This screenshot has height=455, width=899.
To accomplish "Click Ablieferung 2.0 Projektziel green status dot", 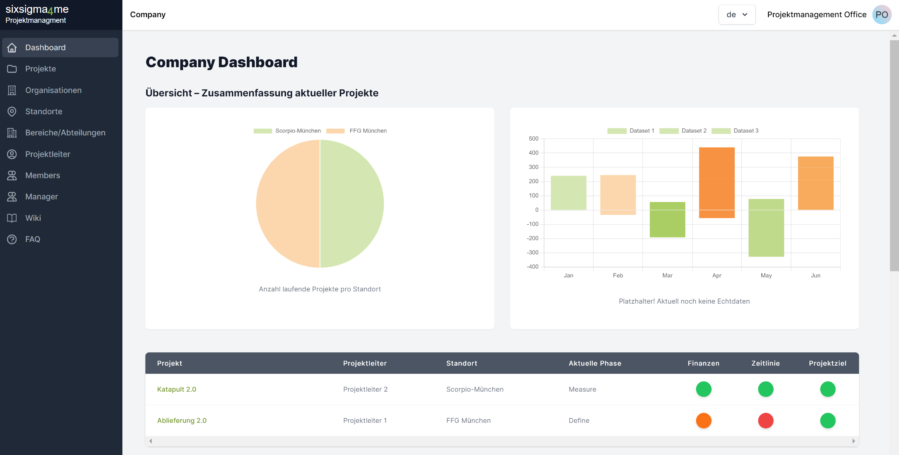I will [x=827, y=421].
